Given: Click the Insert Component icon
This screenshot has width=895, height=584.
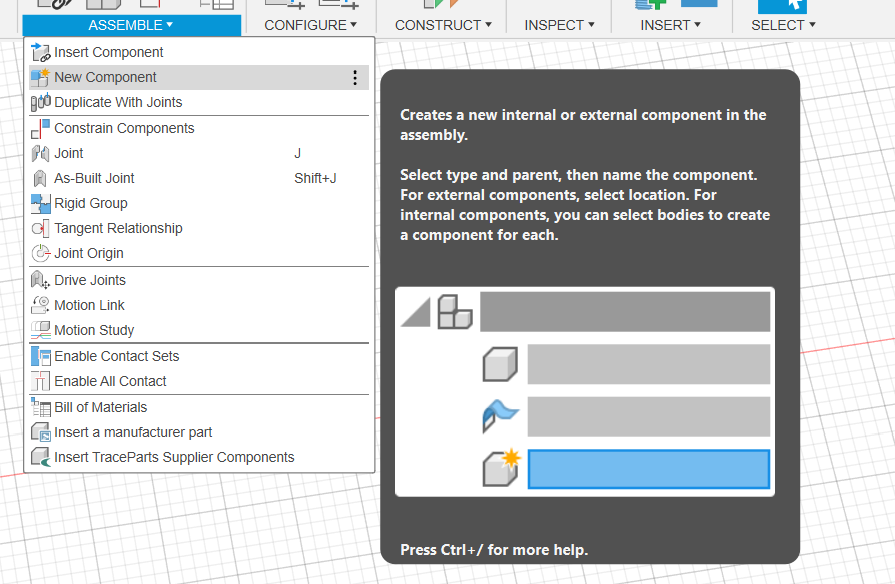Looking at the screenshot, I should [x=40, y=52].
